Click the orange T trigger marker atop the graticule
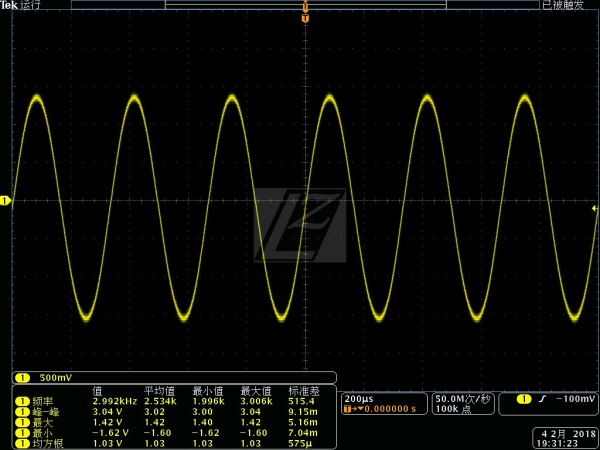 305,18
